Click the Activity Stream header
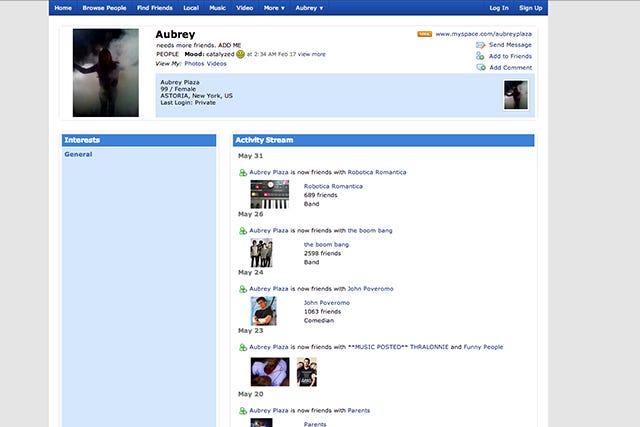The image size is (640, 427). tap(384, 140)
